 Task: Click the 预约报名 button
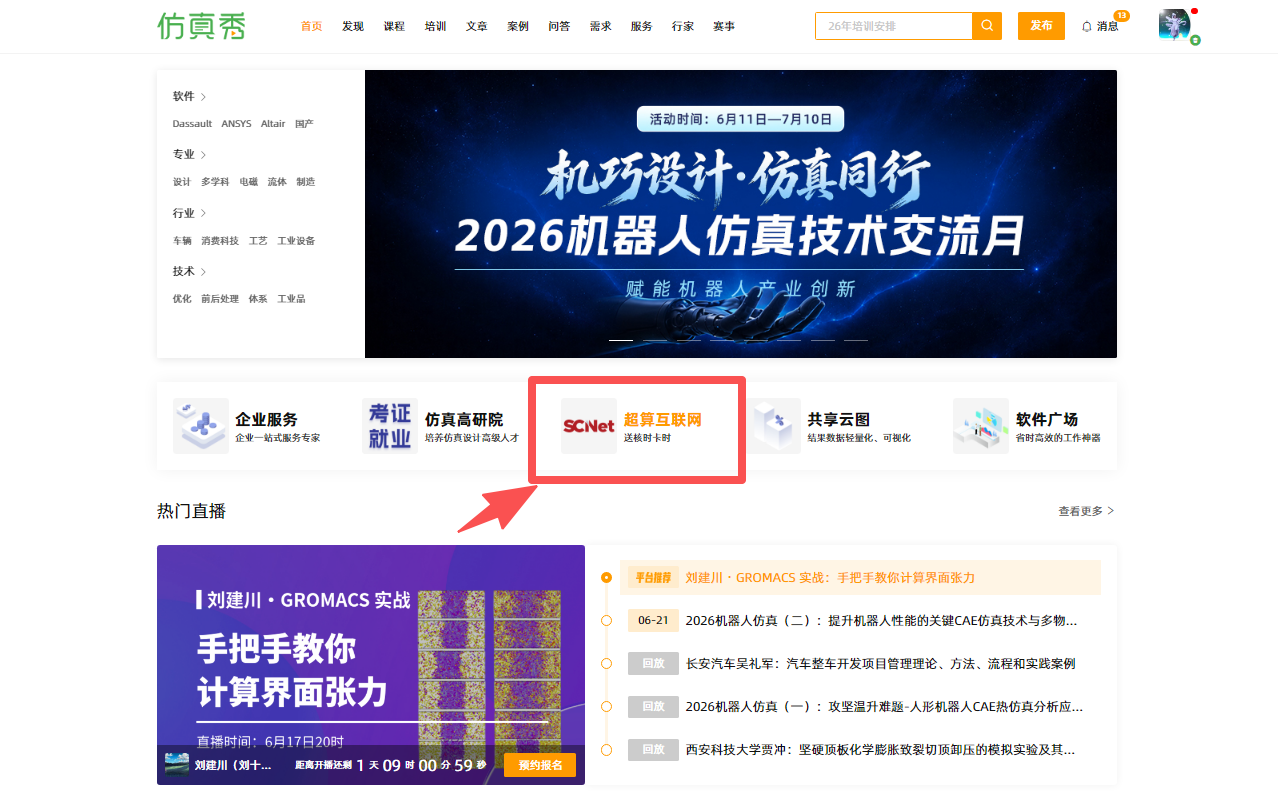point(540,765)
